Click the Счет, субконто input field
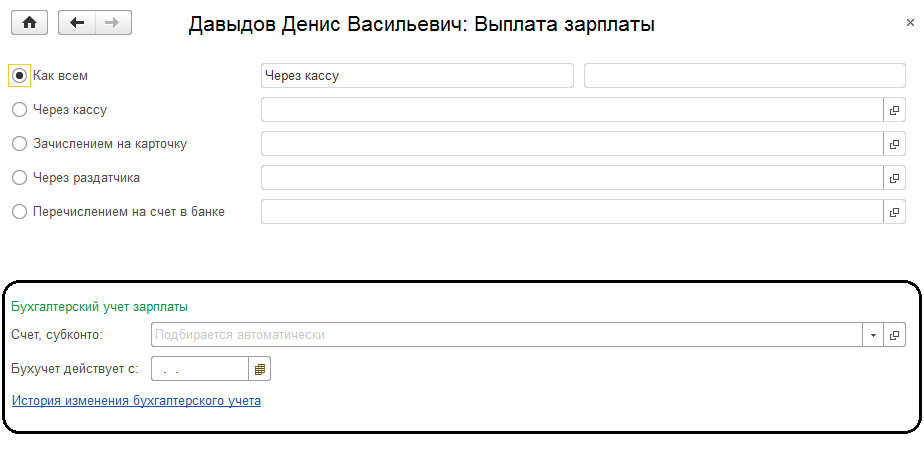The width and height of the screenshot is (924, 454). click(505, 335)
